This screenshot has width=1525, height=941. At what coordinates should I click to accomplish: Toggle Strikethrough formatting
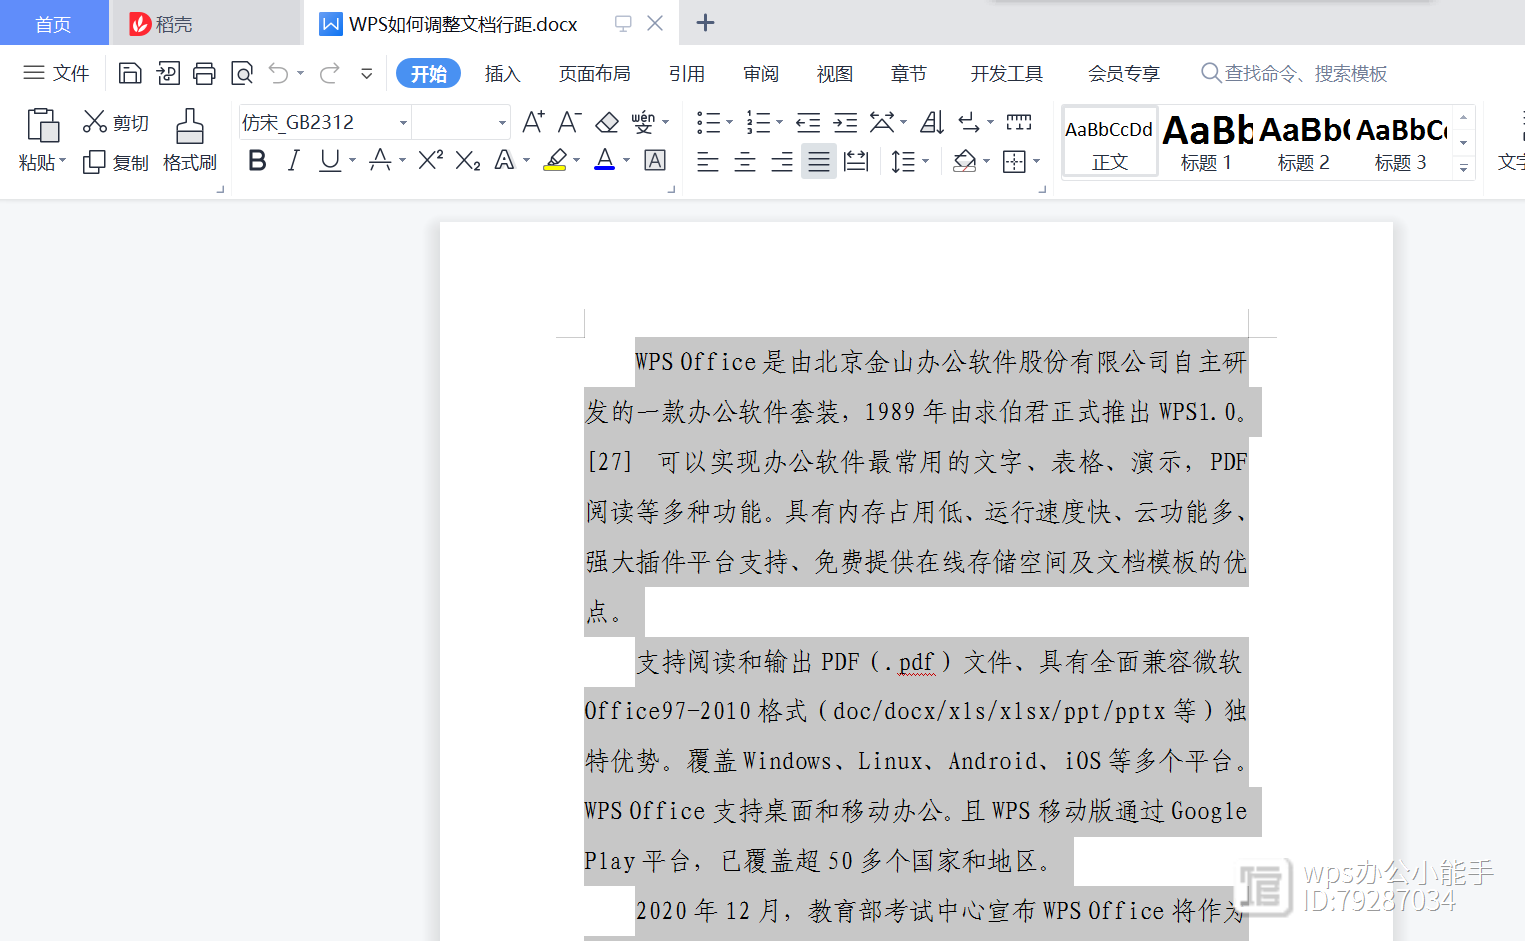tap(380, 160)
